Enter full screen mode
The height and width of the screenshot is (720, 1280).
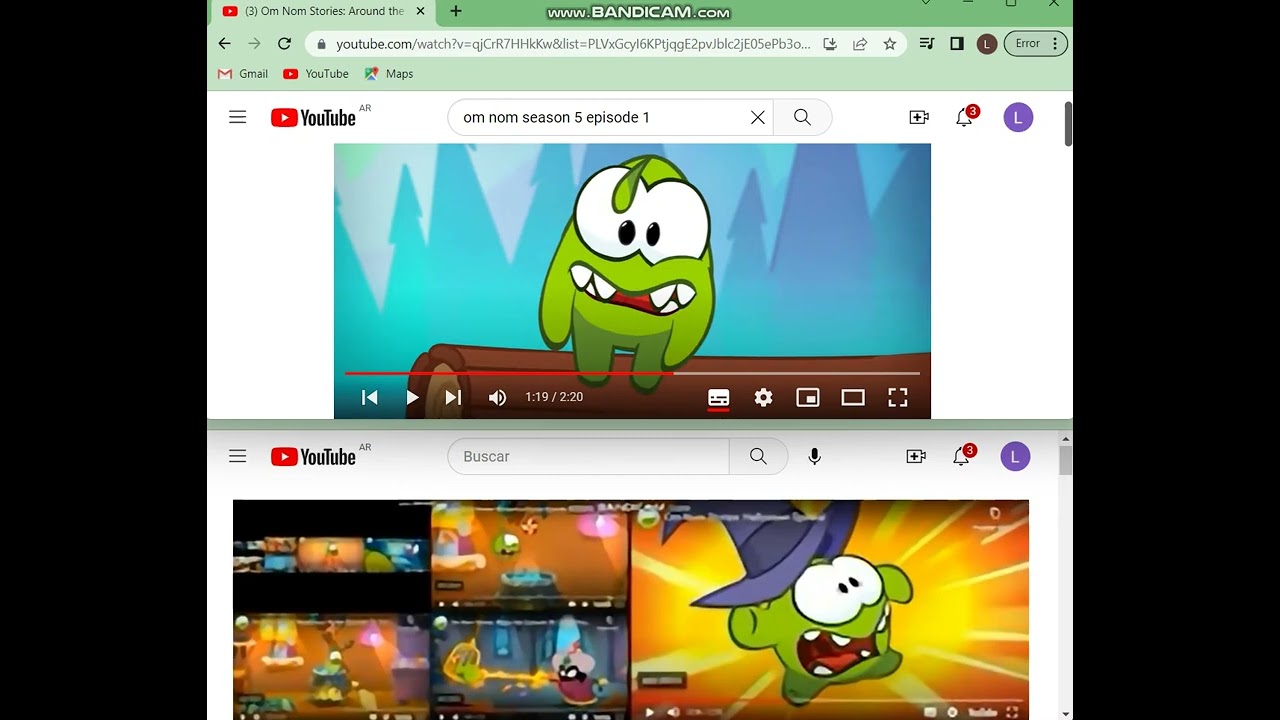point(898,397)
